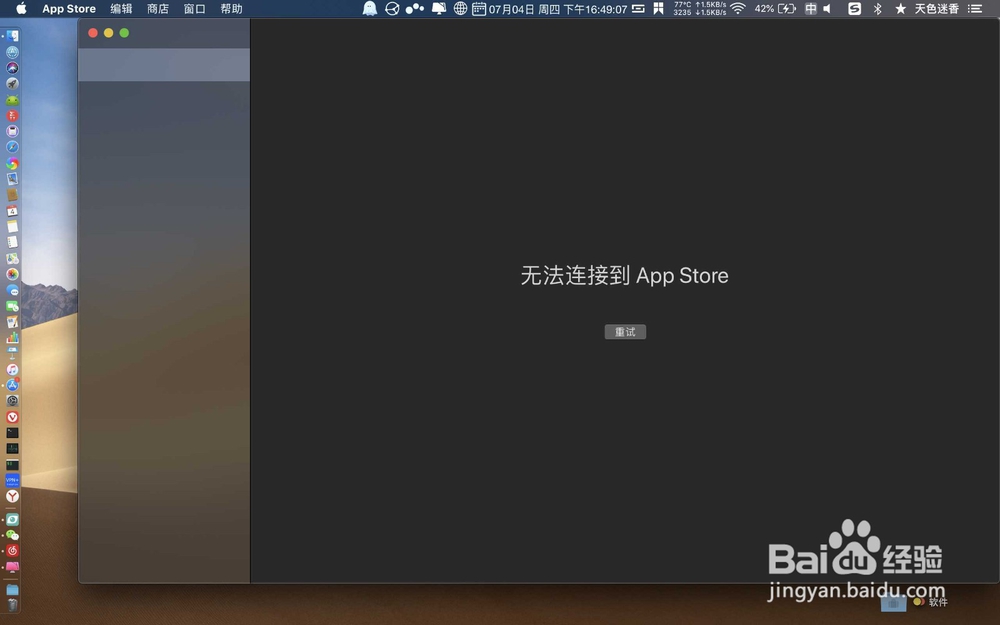Image resolution: width=1000 pixels, height=625 pixels.
Task: Open the 天色迷香 user menu
Action: click(x=937, y=8)
